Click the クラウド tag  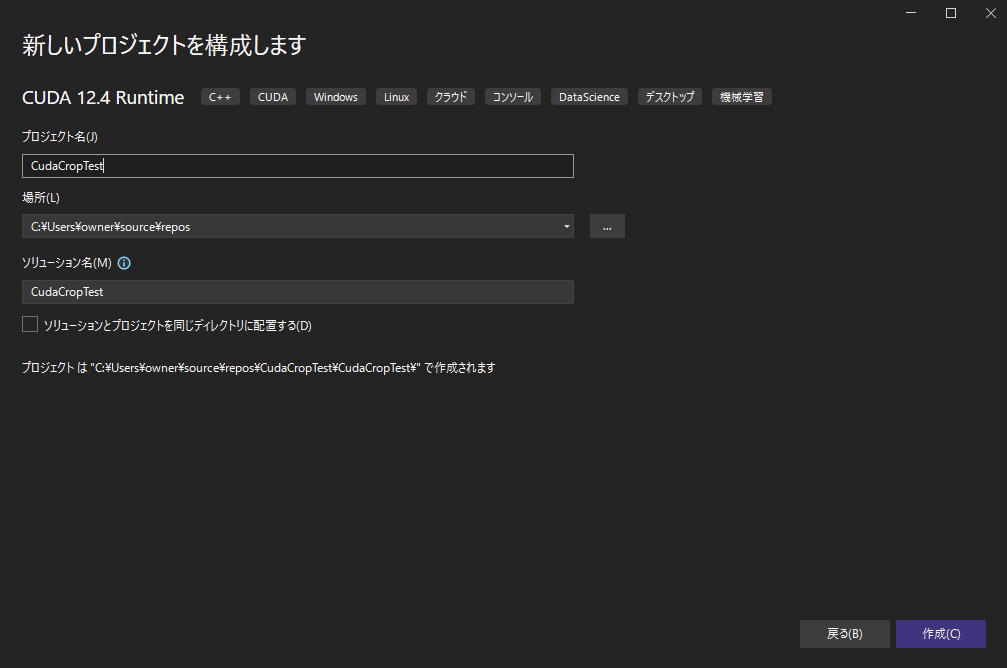[451, 97]
